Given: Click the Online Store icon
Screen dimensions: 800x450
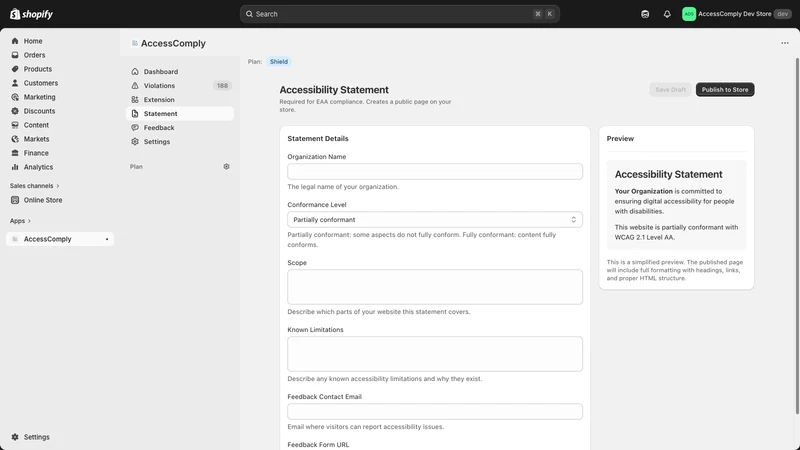Looking at the screenshot, I should (x=15, y=200).
